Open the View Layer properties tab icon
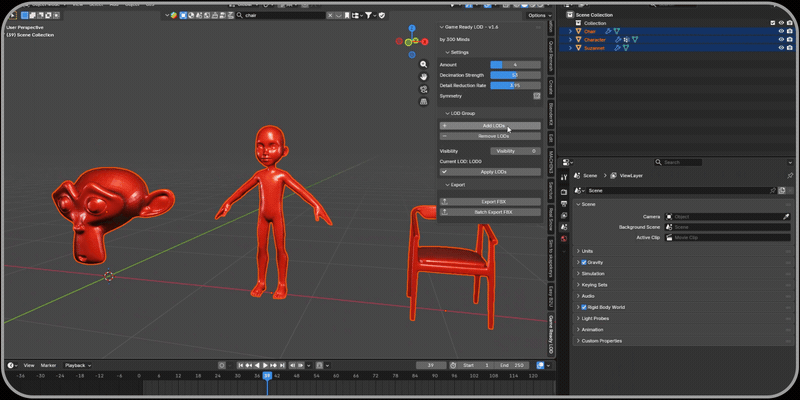This screenshot has height=400, width=800. coord(564,215)
